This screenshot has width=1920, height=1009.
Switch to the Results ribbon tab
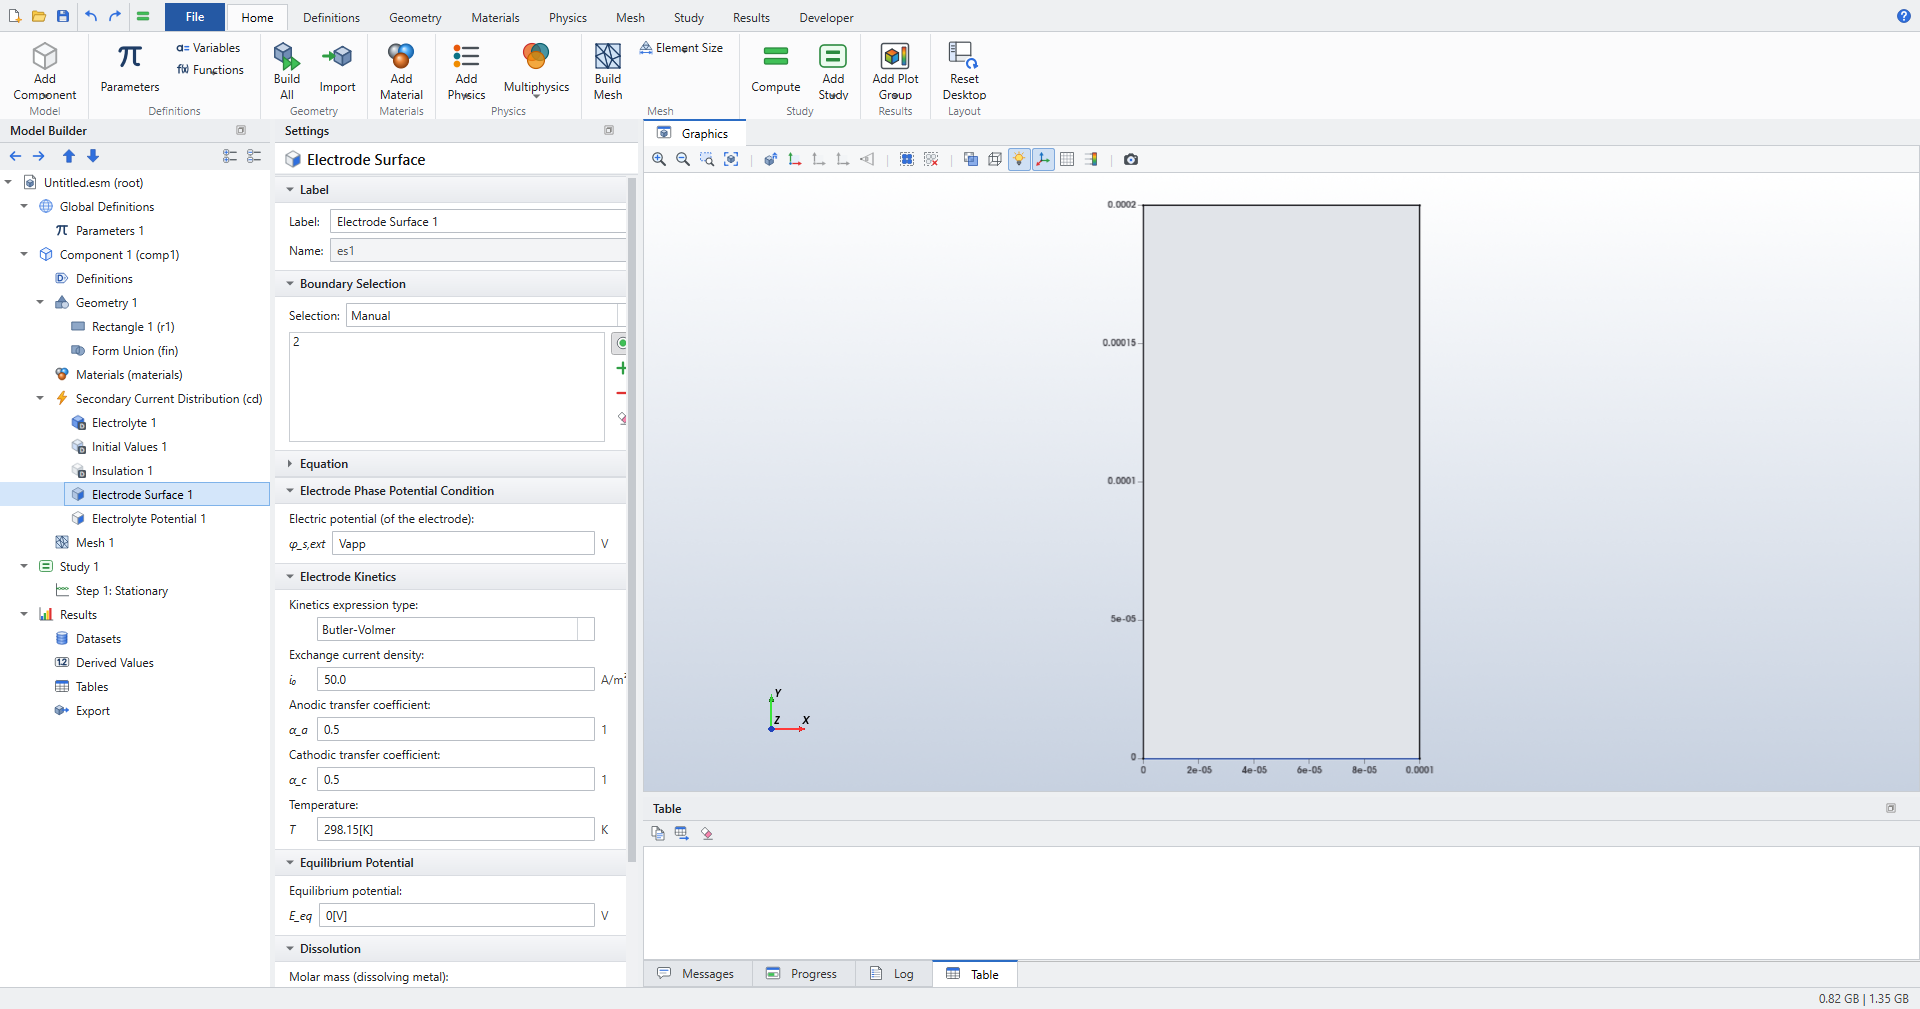[x=751, y=17]
